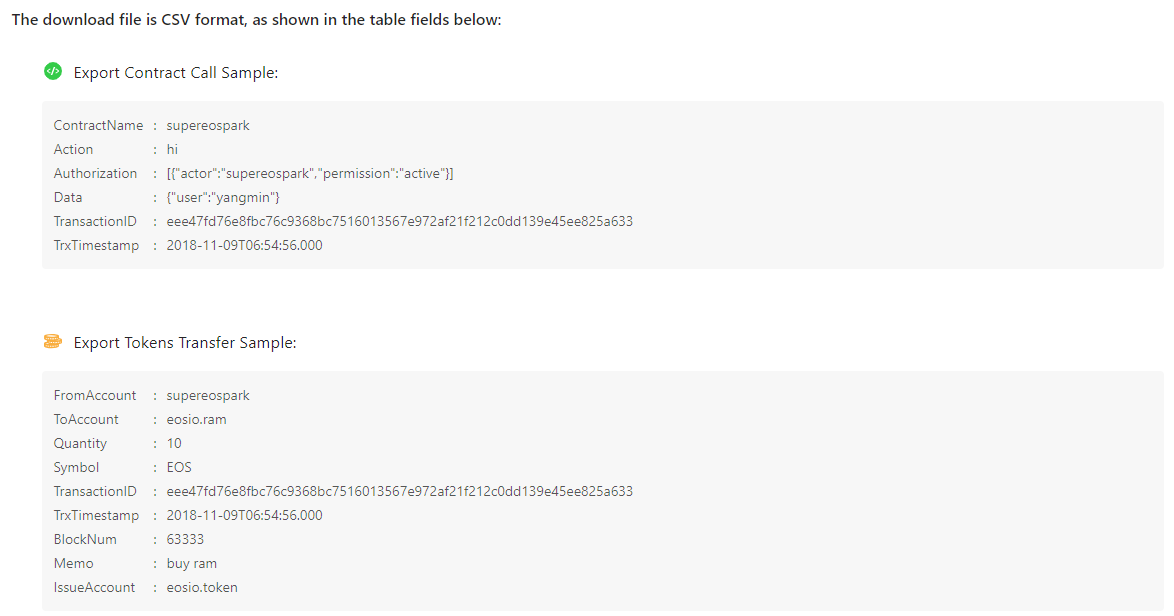The height and width of the screenshot is (616, 1174).
Task: Click the TransactionID hash in contract call sample
Action: tap(400, 222)
